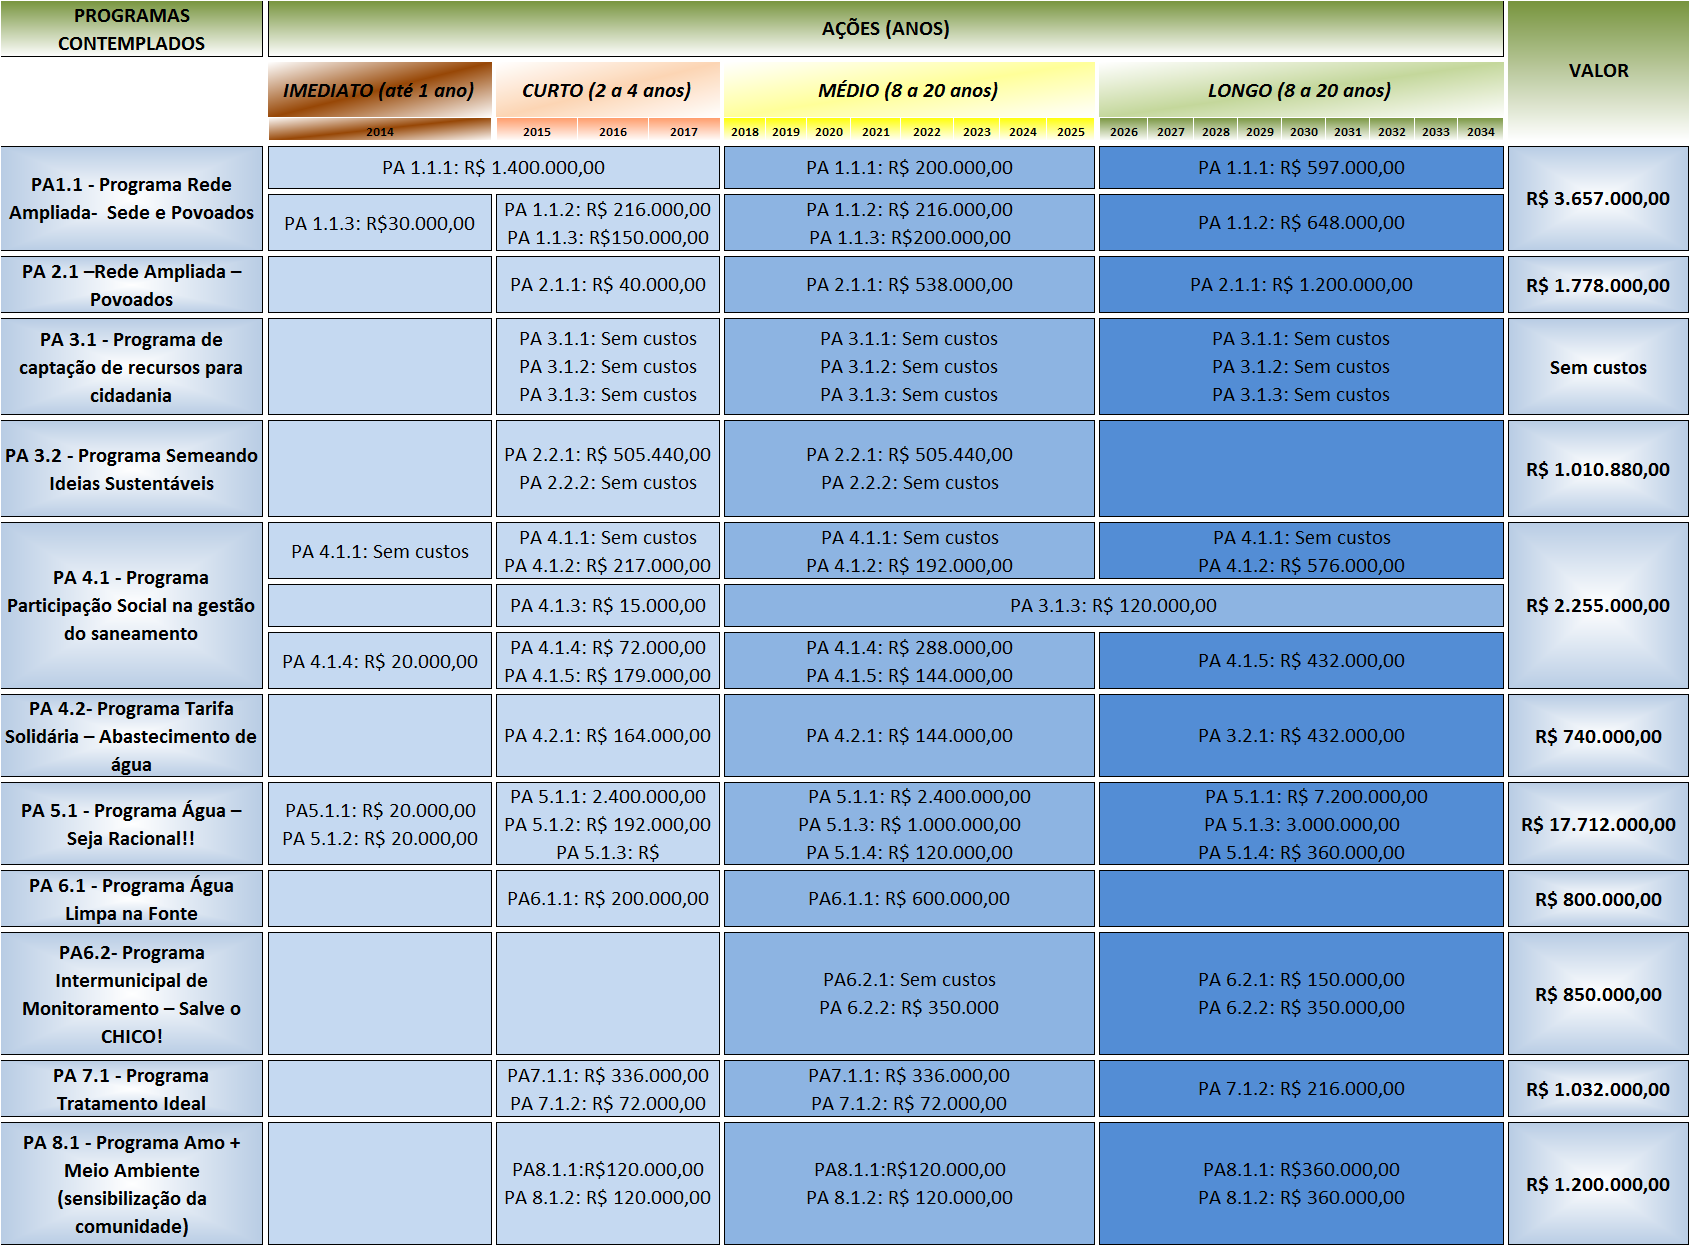Click PA 4.1 Participação Social row label
Screen dimensions: 1690x1247
131,606
